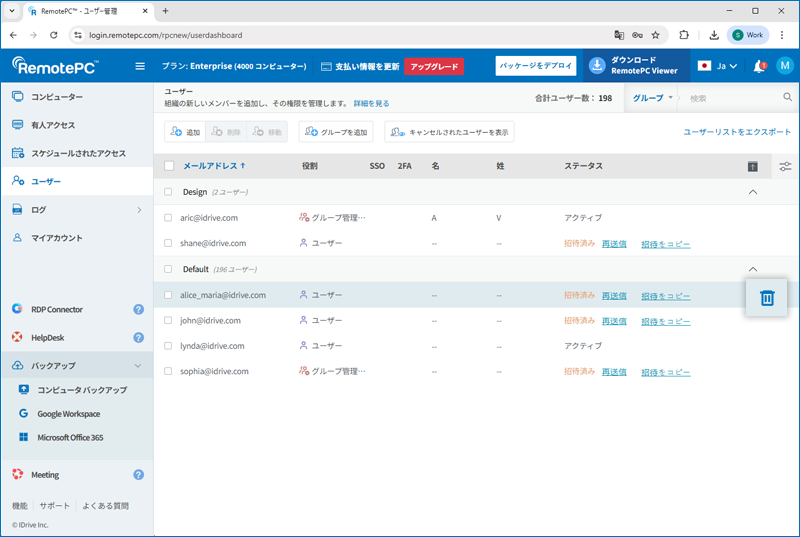
Task: Click 支払い情報を更新 in the header
Action: 361,66
